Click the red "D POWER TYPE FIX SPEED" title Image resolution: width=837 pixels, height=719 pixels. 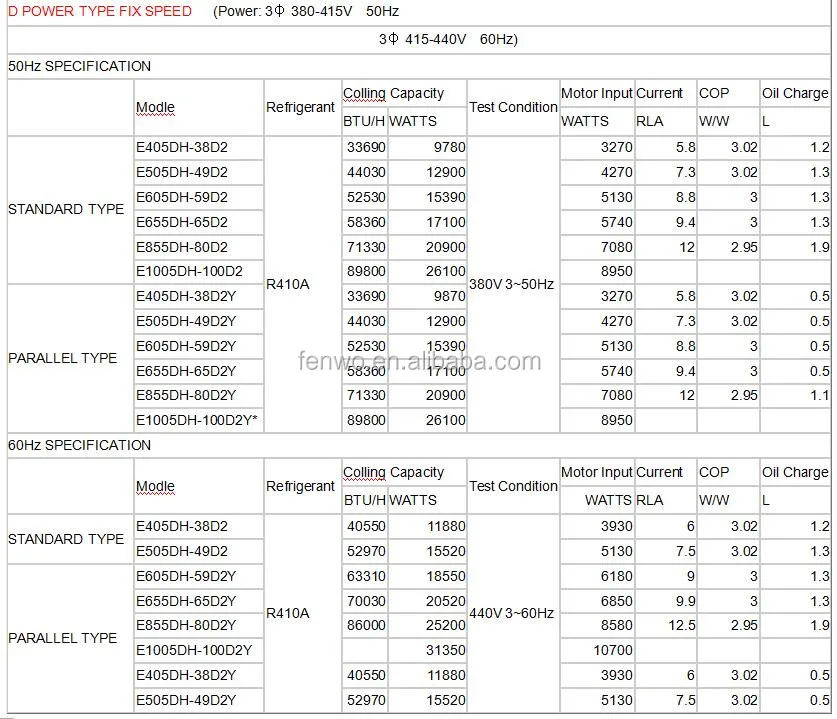tap(99, 12)
